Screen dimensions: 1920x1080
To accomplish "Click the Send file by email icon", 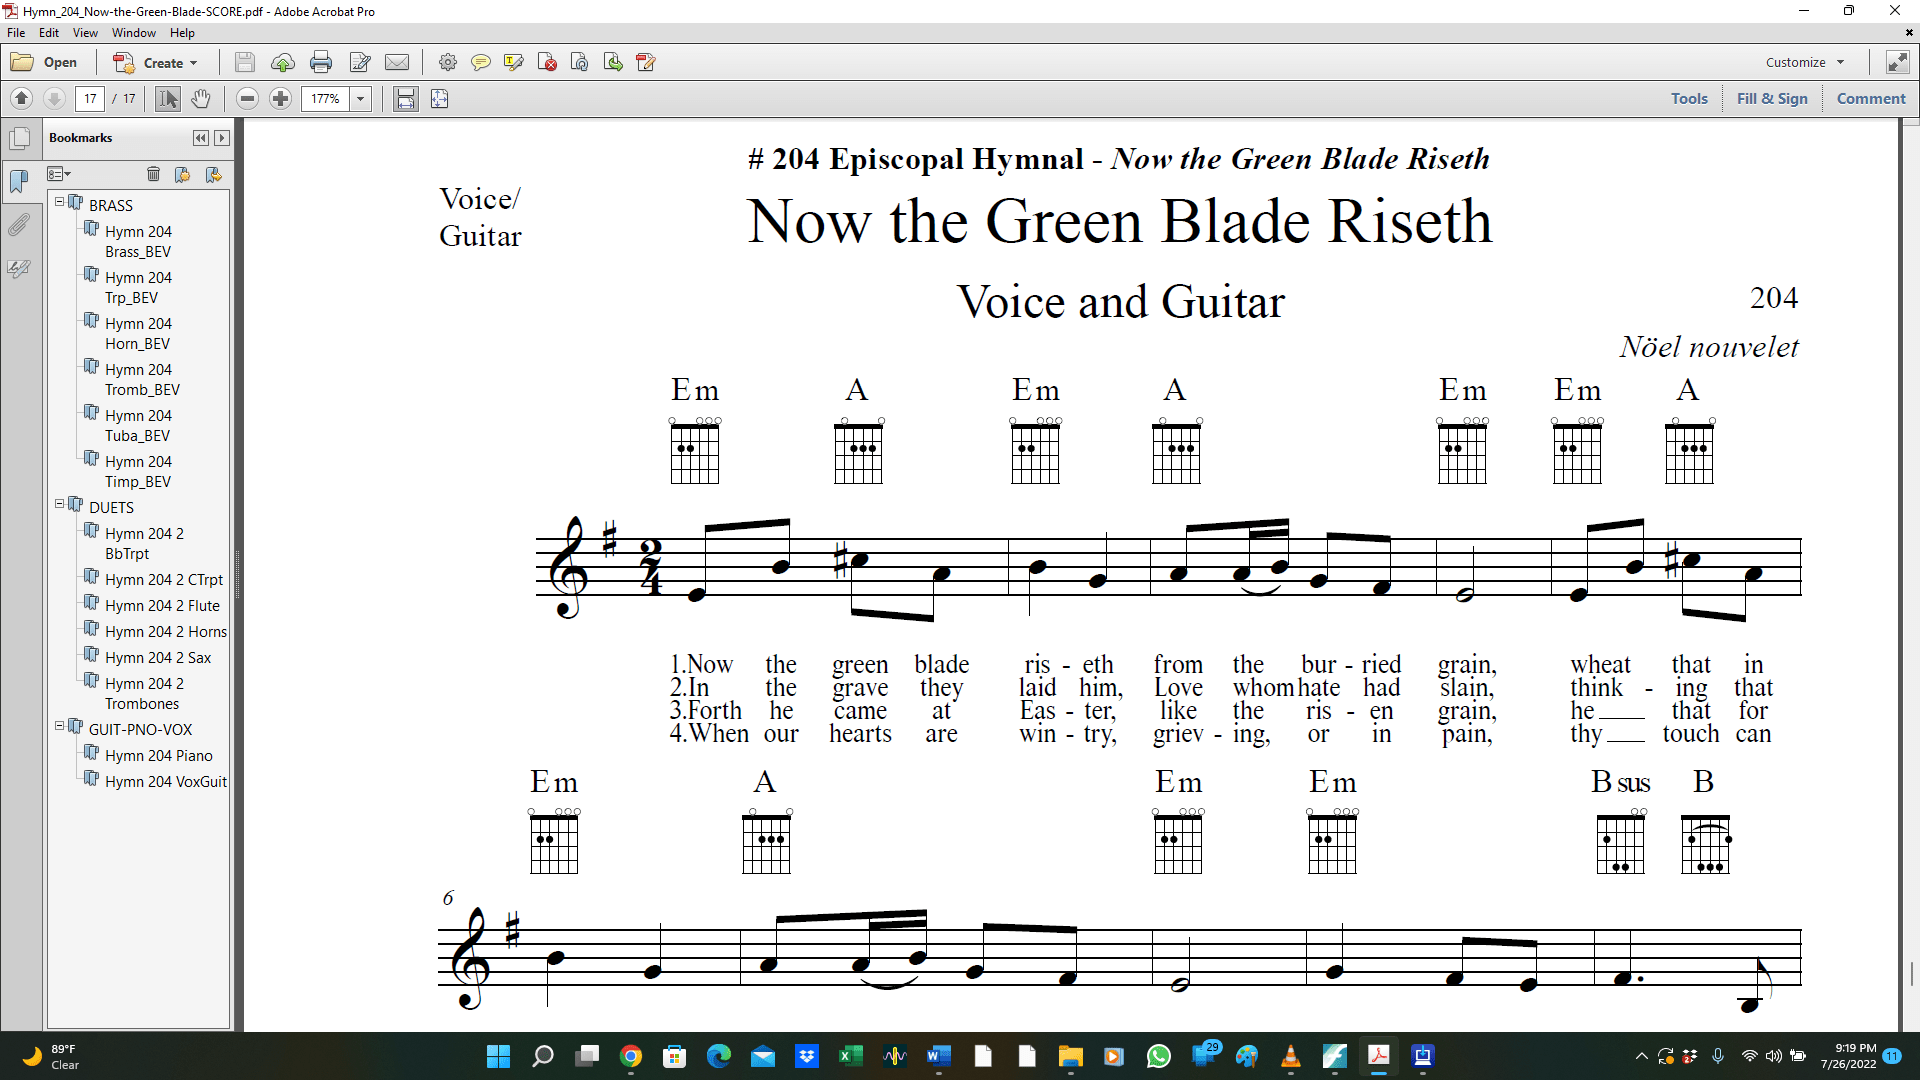I will [x=397, y=62].
